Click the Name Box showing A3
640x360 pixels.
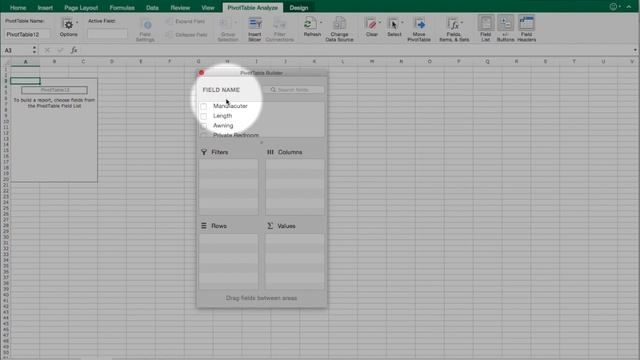17,50
